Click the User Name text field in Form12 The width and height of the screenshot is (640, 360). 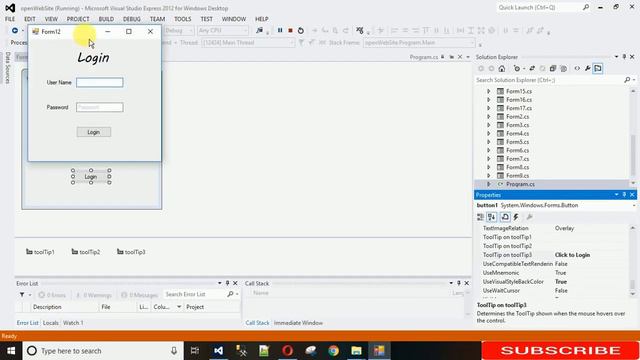pos(100,82)
